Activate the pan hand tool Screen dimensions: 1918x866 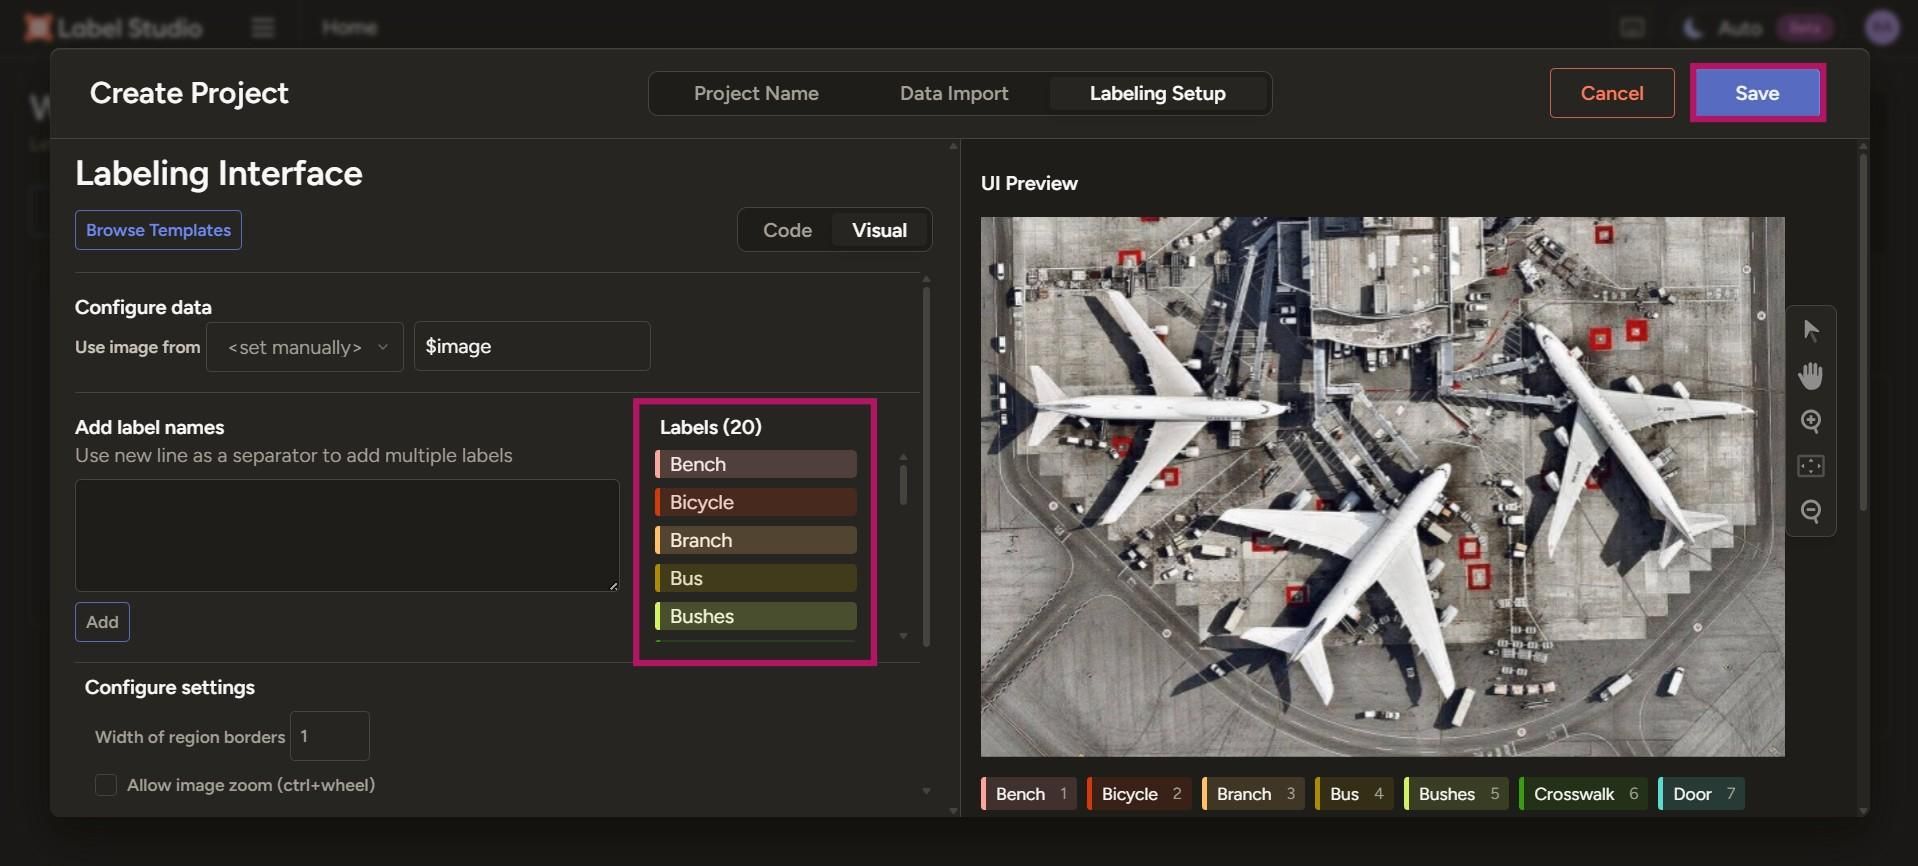(1811, 376)
